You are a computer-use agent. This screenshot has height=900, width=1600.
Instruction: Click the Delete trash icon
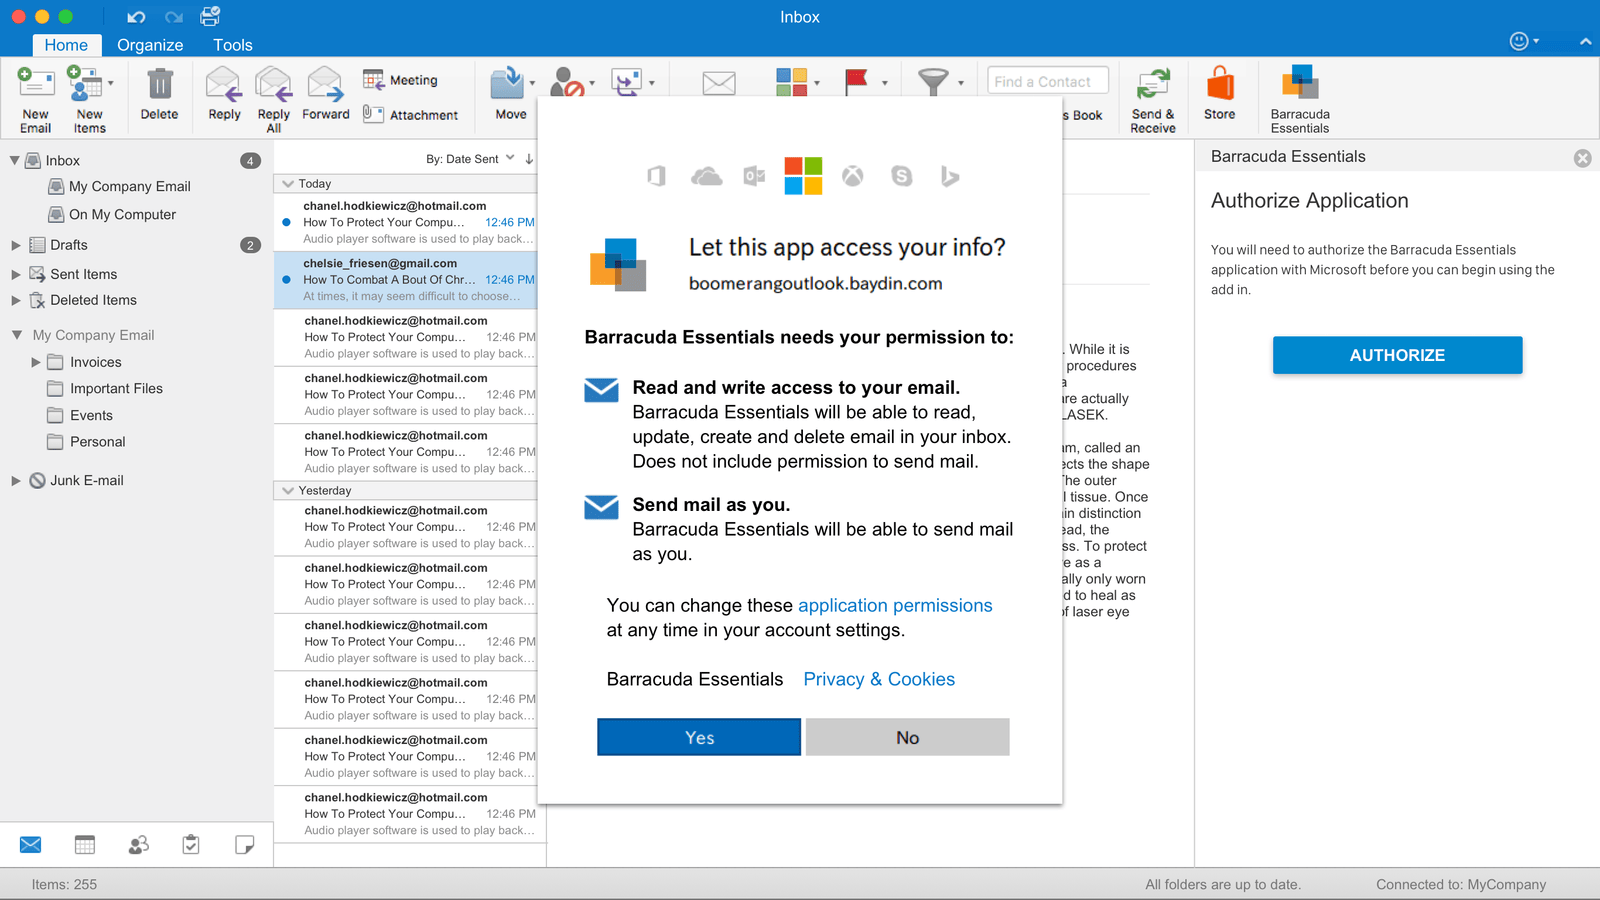pyautogui.click(x=159, y=86)
